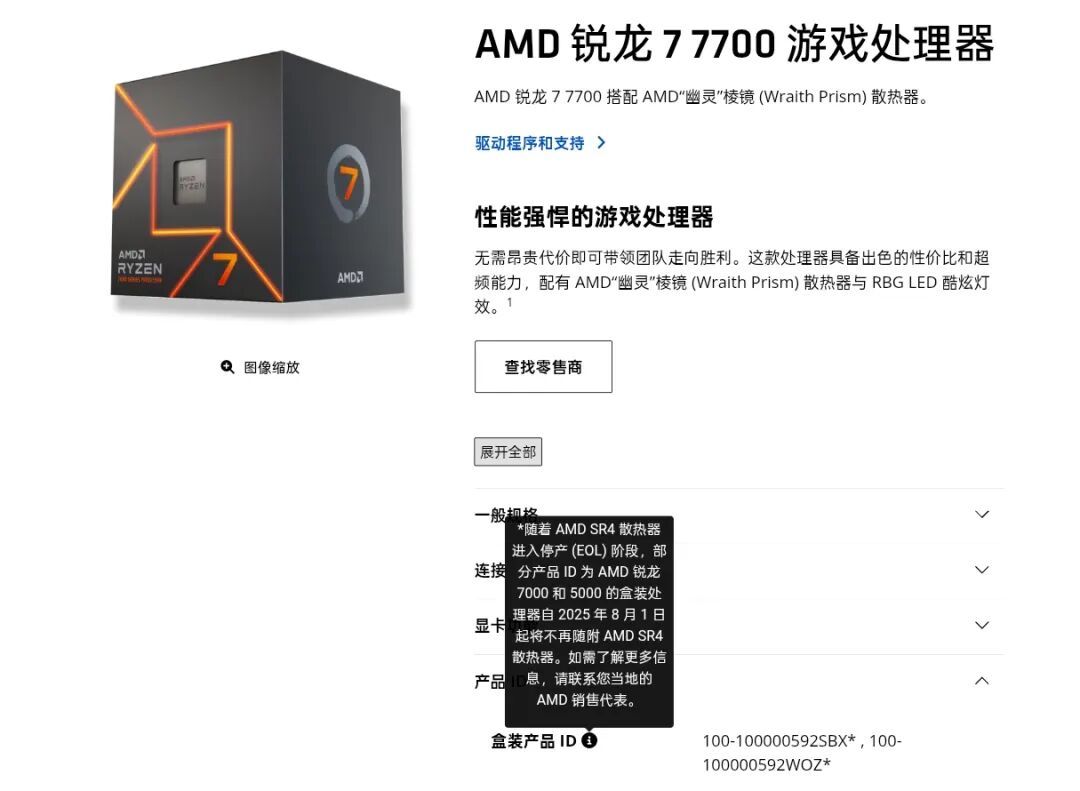Screen dimensions: 1080x791
Task: Click the 展开全部 button
Action: (508, 452)
